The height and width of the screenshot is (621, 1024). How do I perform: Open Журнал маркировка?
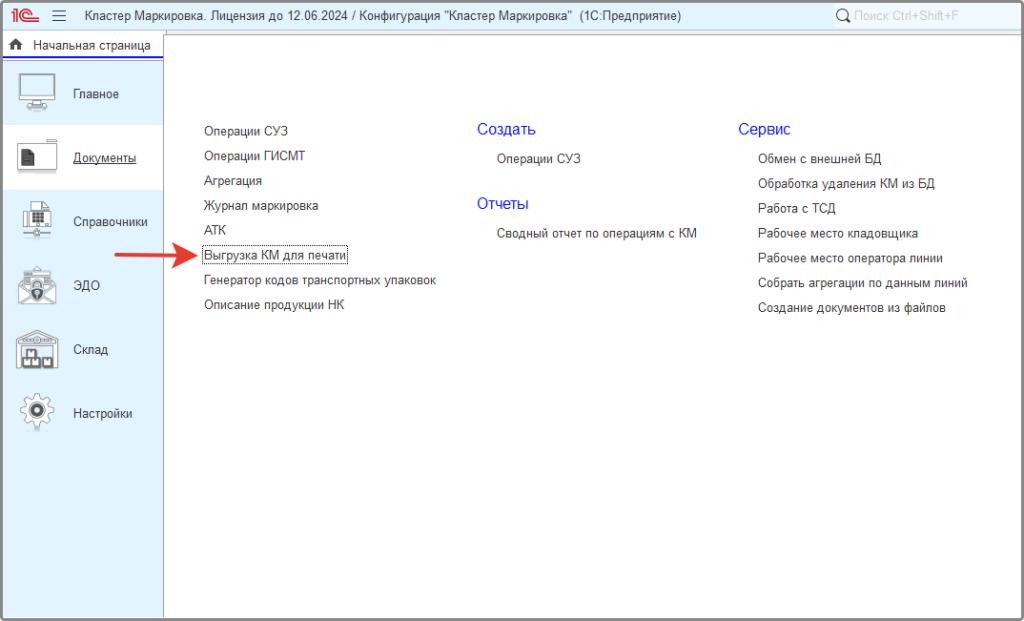tap(261, 206)
